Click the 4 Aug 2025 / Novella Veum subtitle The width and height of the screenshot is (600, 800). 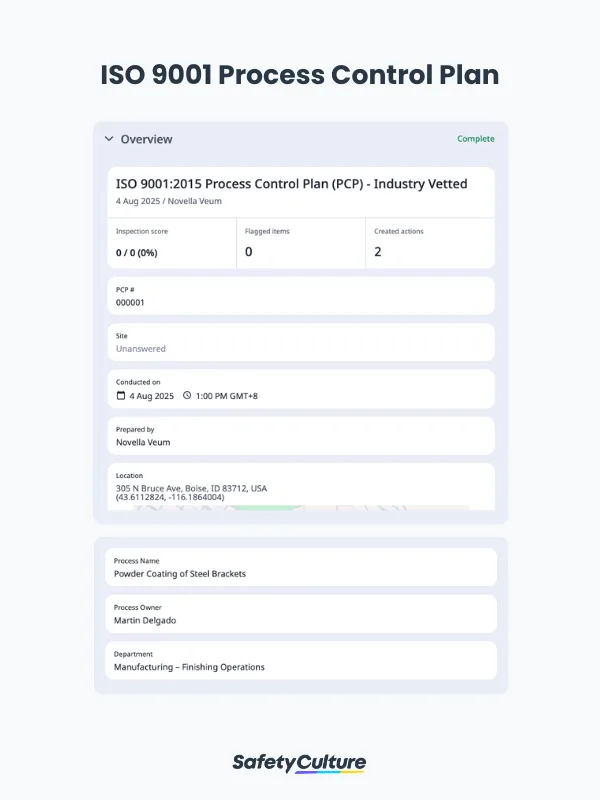pyautogui.click(x=169, y=201)
